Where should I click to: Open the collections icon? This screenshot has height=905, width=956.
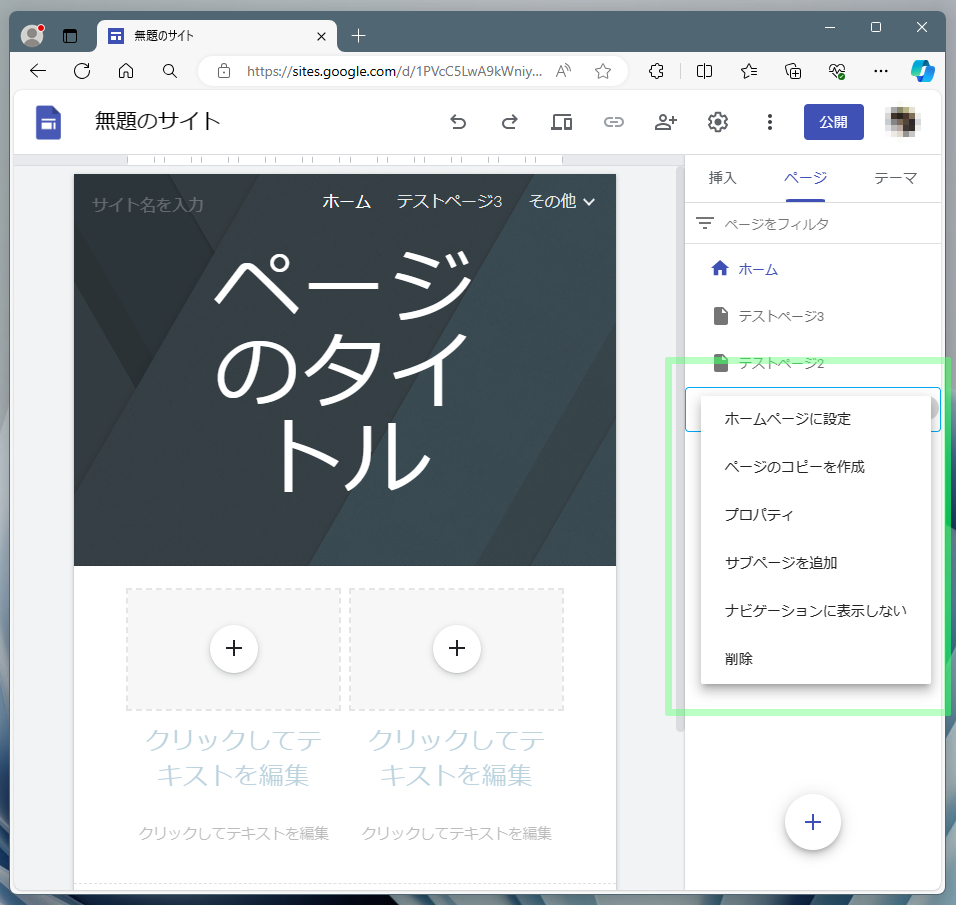[x=793, y=71]
